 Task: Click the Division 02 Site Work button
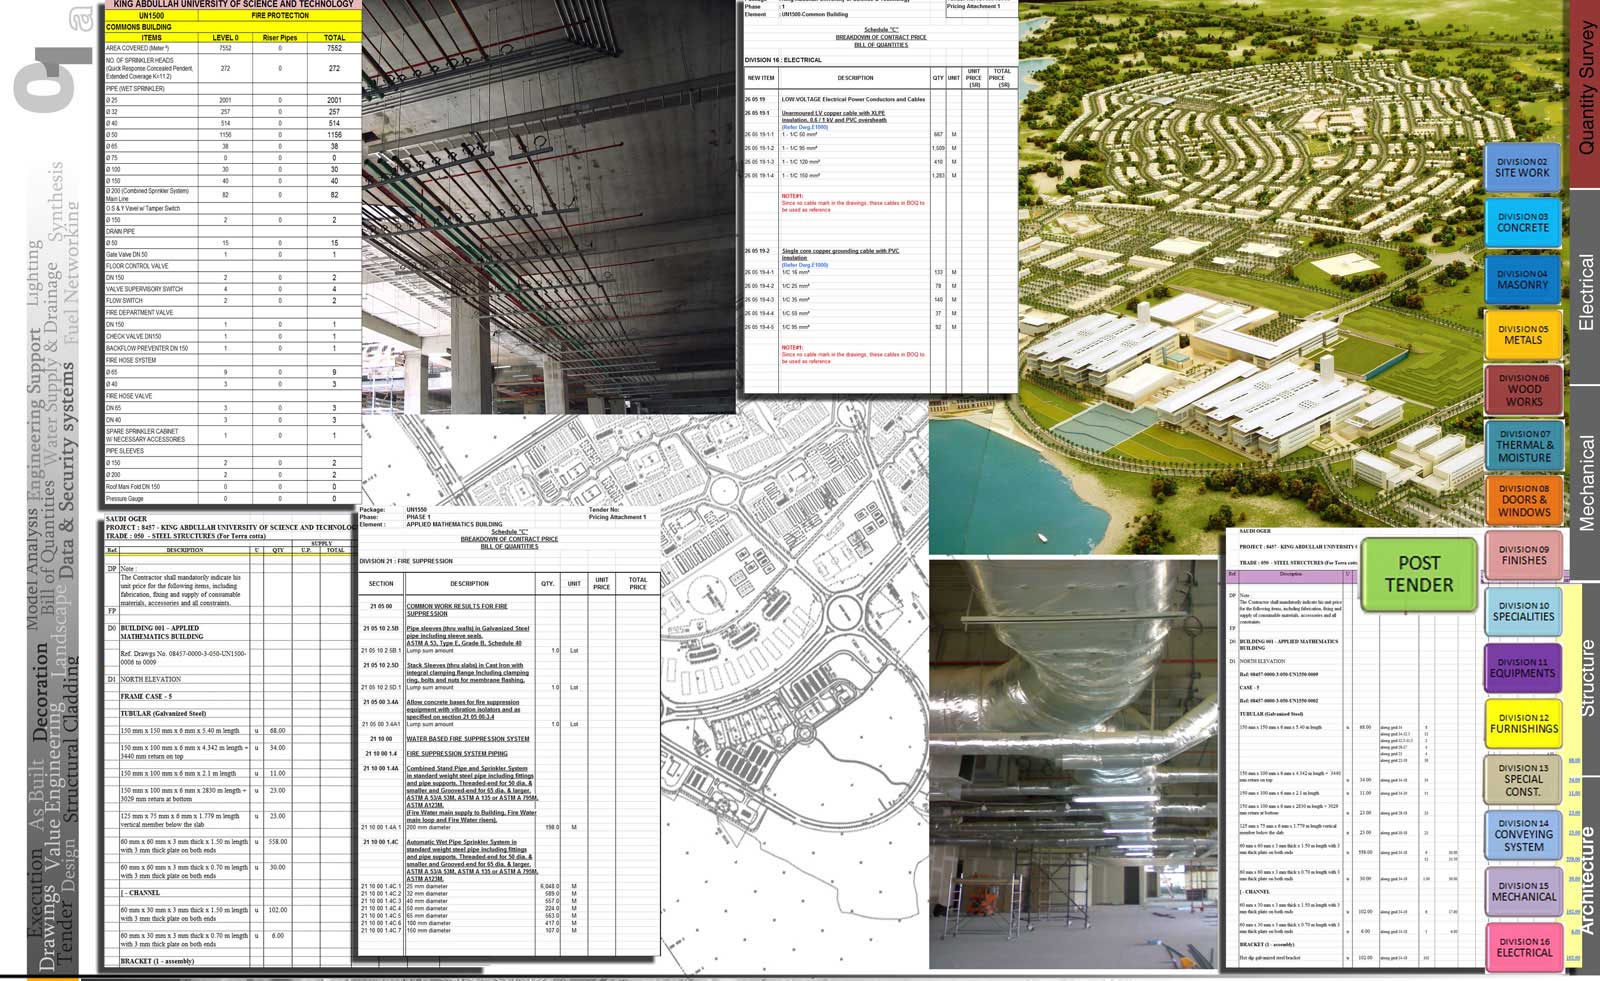pos(1522,168)
